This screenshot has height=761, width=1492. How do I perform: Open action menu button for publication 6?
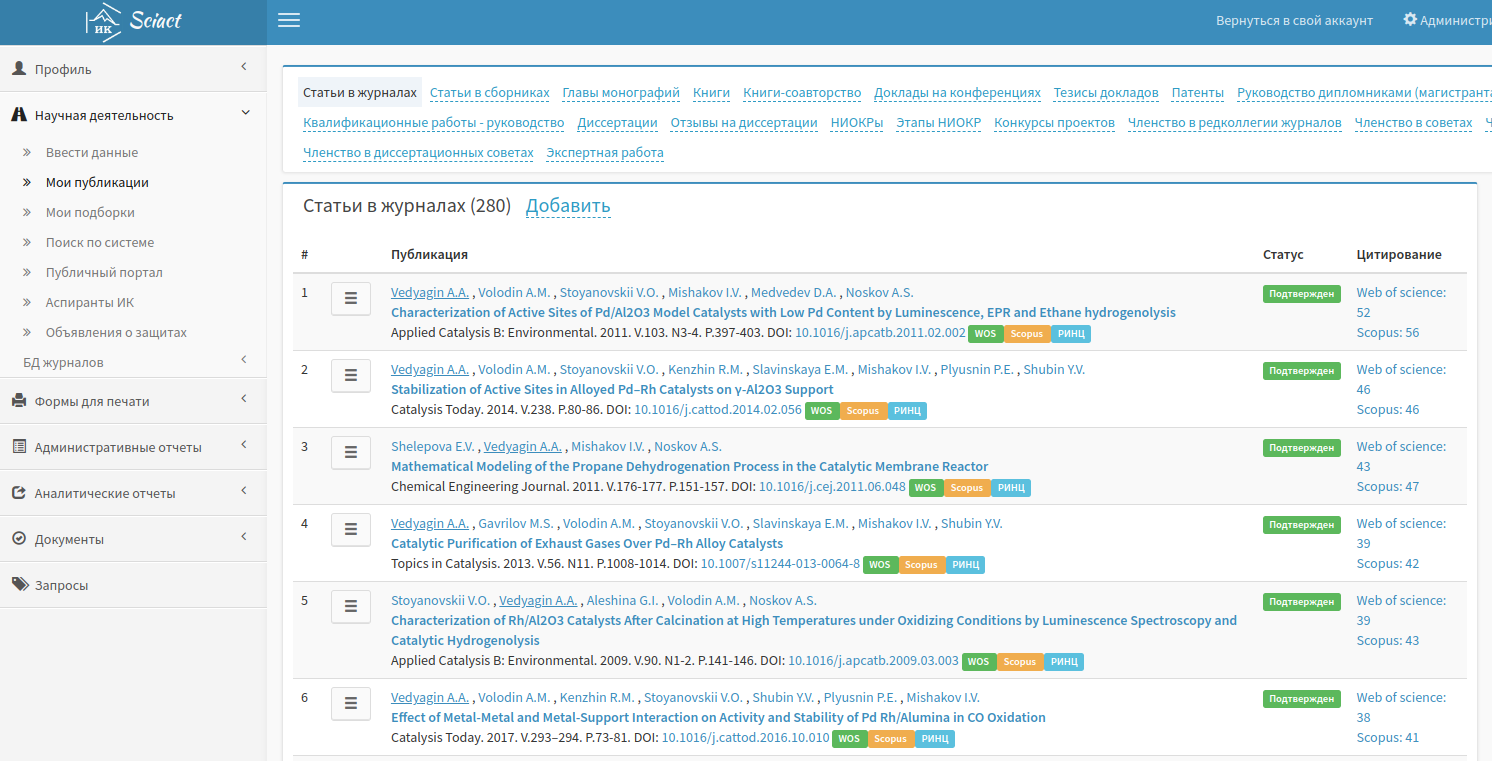click(351, 703)
